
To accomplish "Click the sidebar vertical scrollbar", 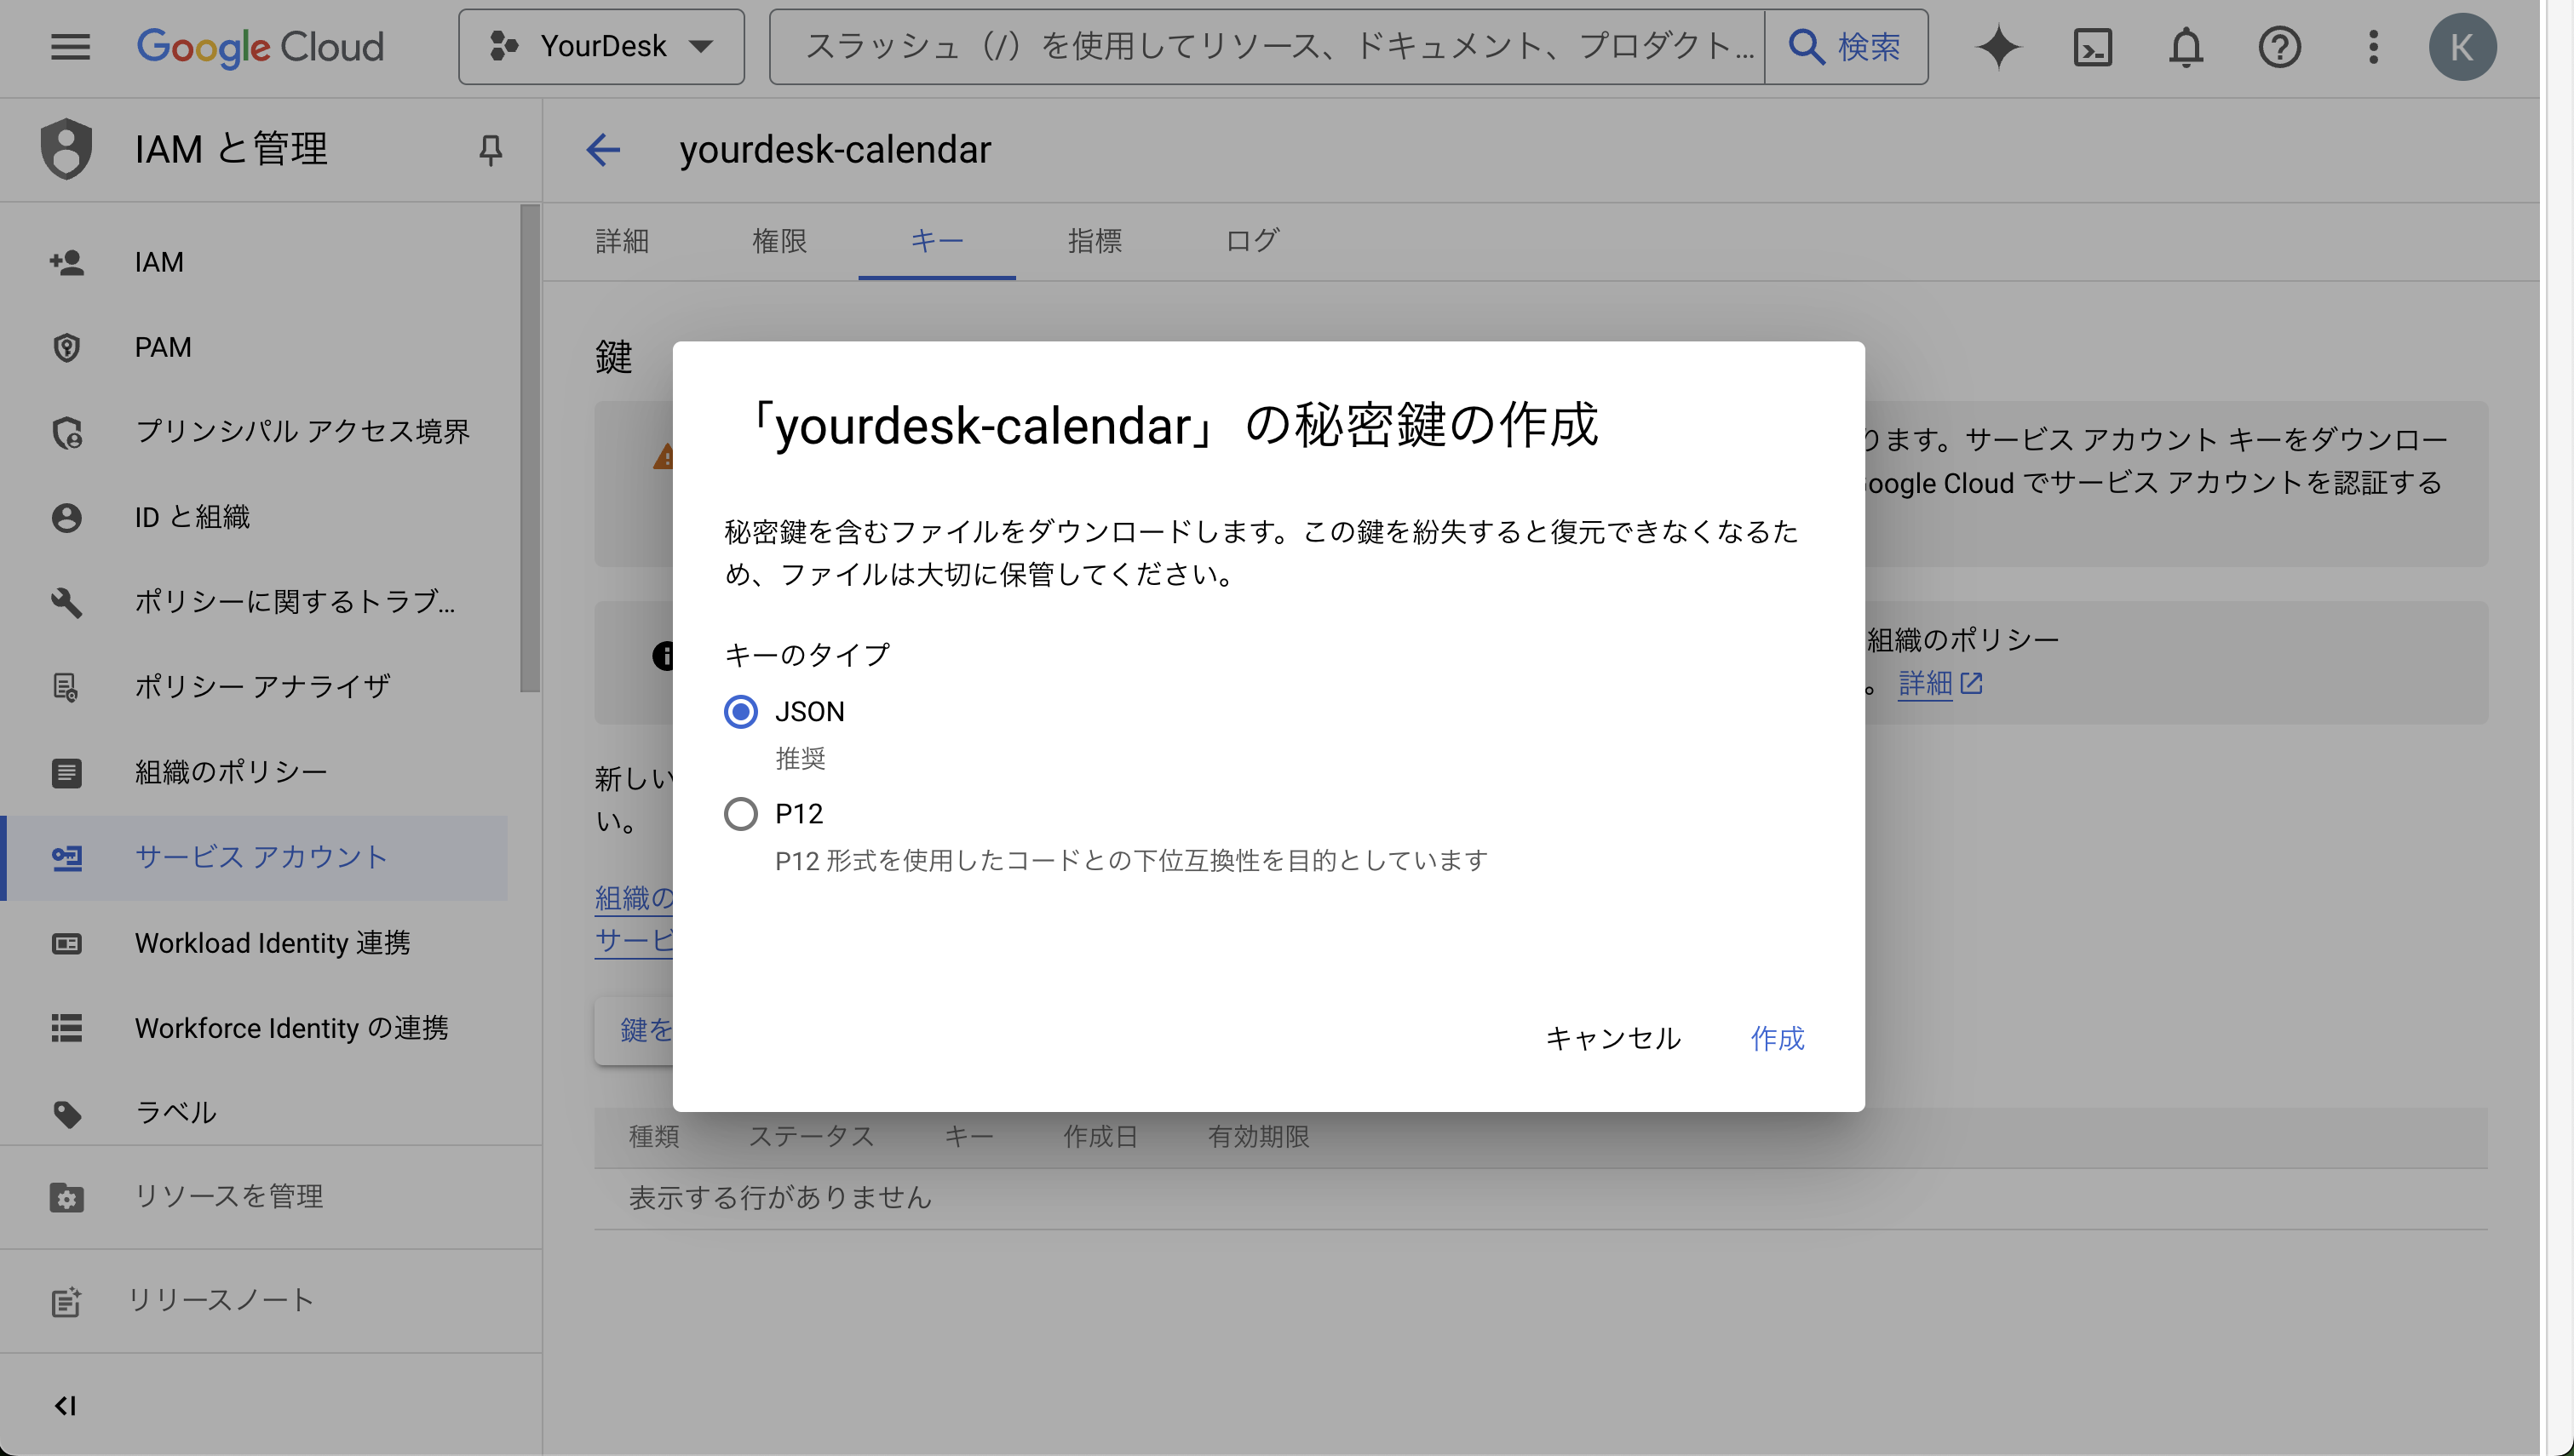I will click(529, 449).
